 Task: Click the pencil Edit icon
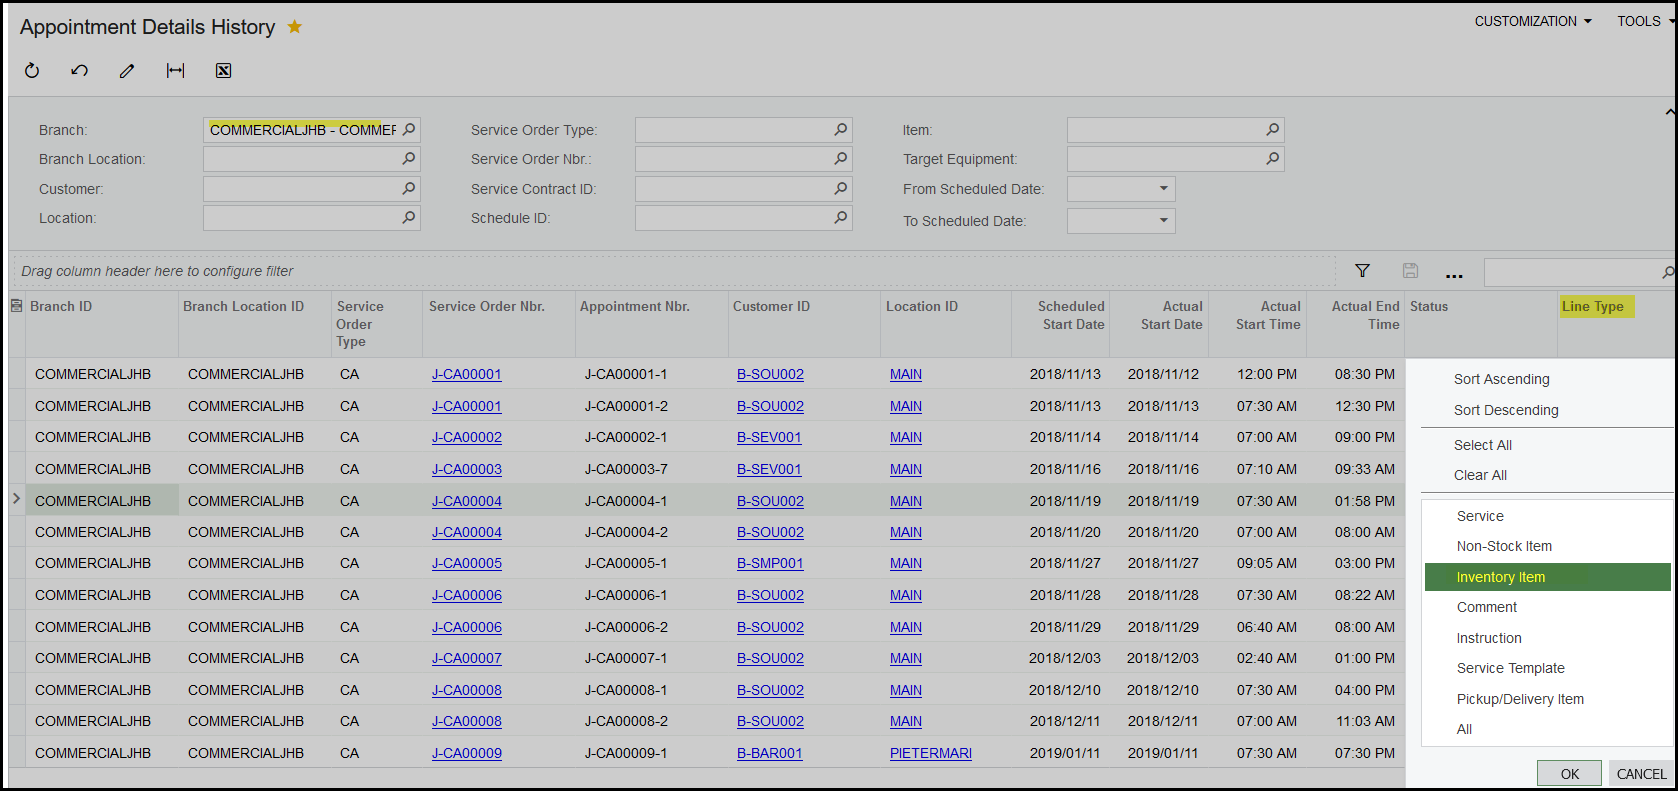point(127,70)
